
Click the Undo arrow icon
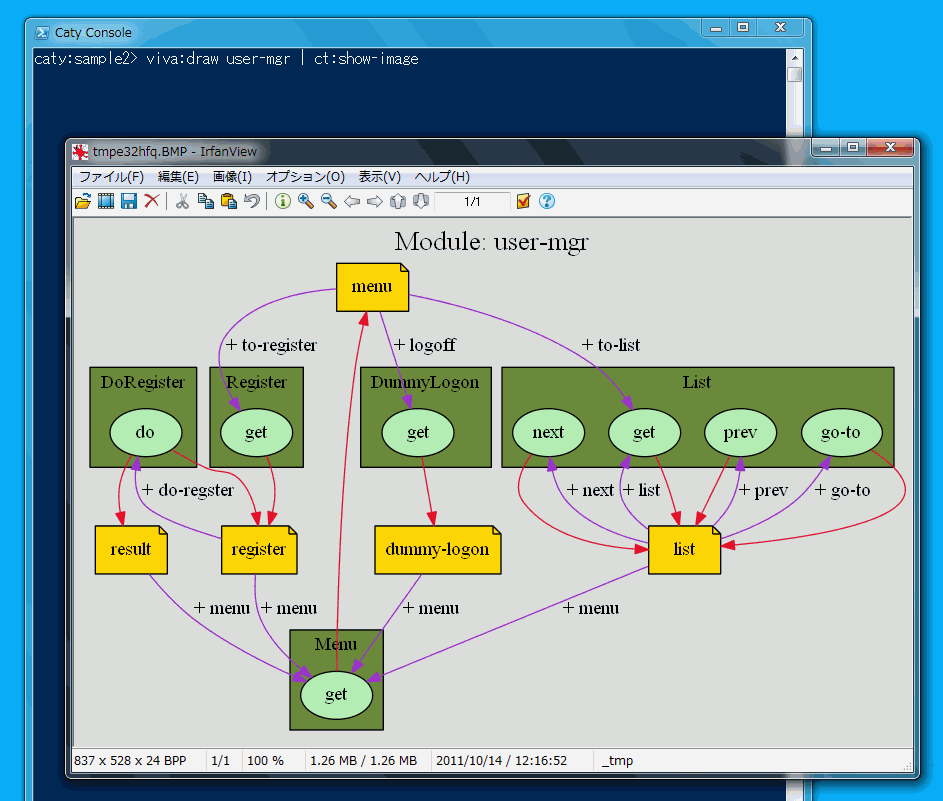click(252, 202)
